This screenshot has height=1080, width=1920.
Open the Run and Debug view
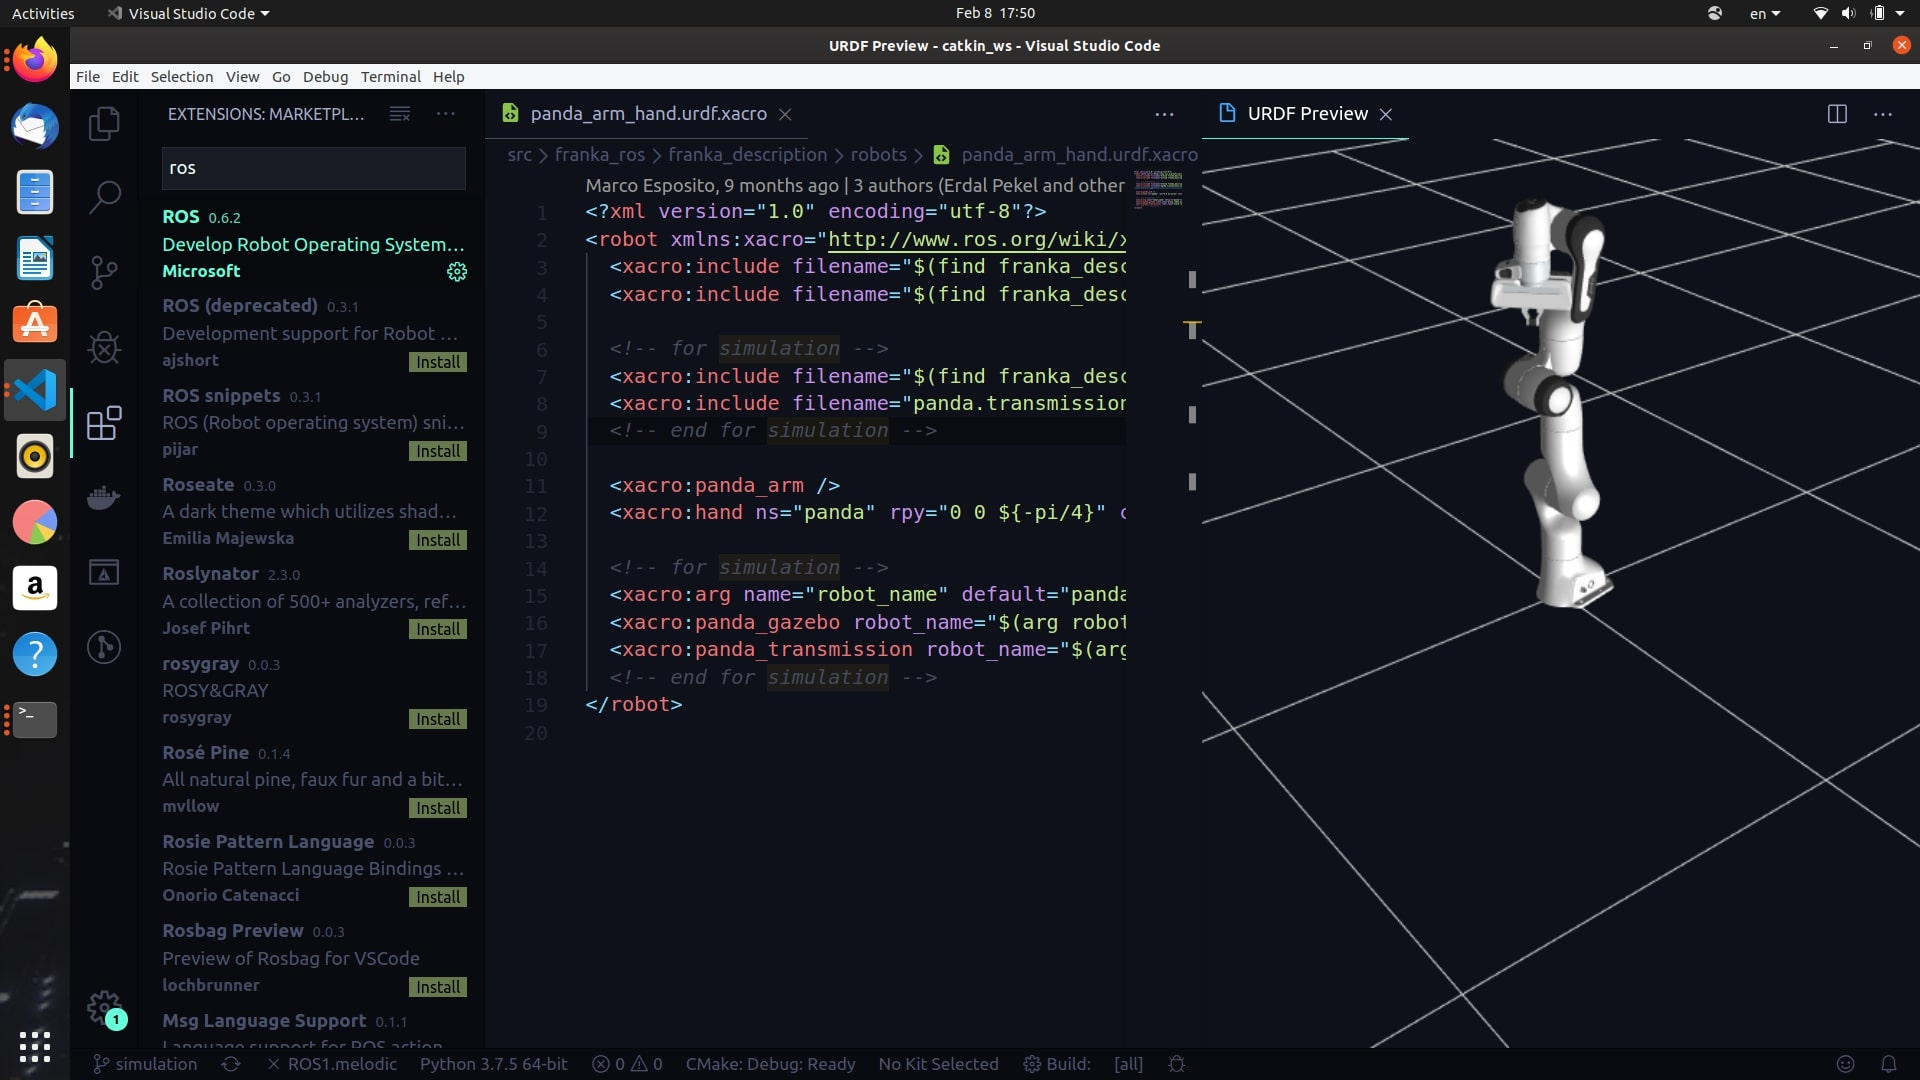[x=104, y=347]
